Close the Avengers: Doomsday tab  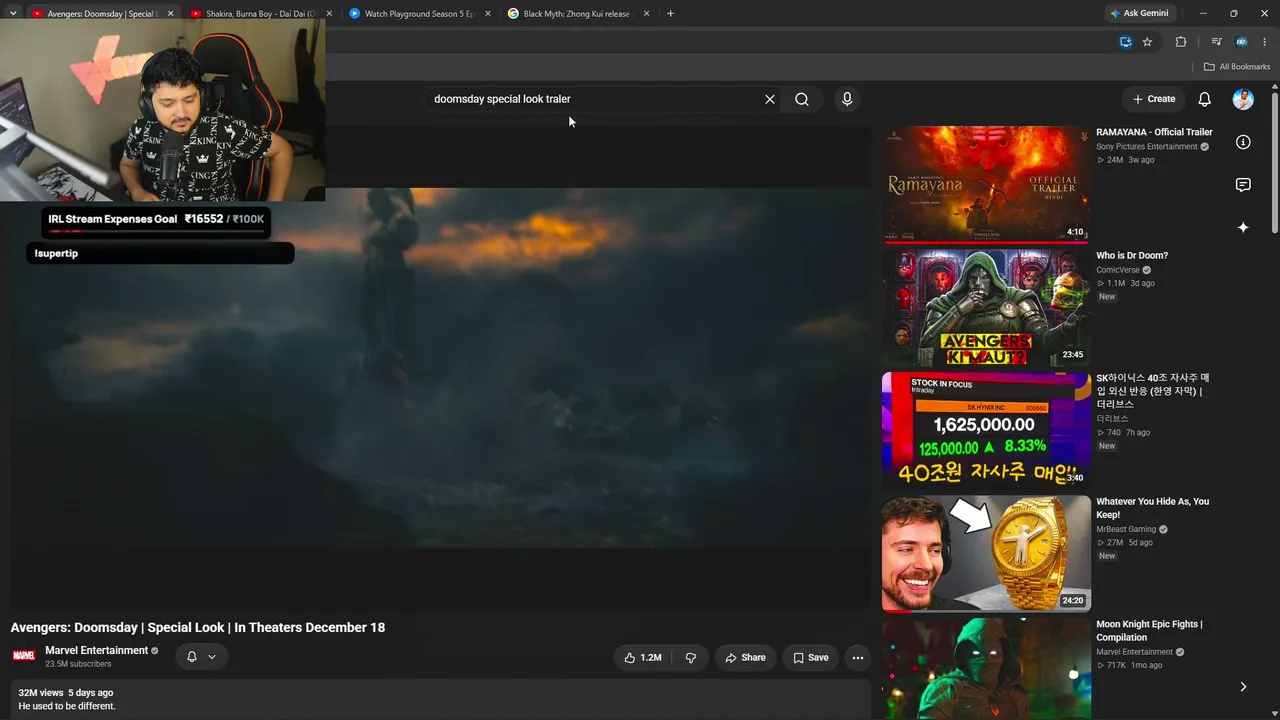click(170, 14)
